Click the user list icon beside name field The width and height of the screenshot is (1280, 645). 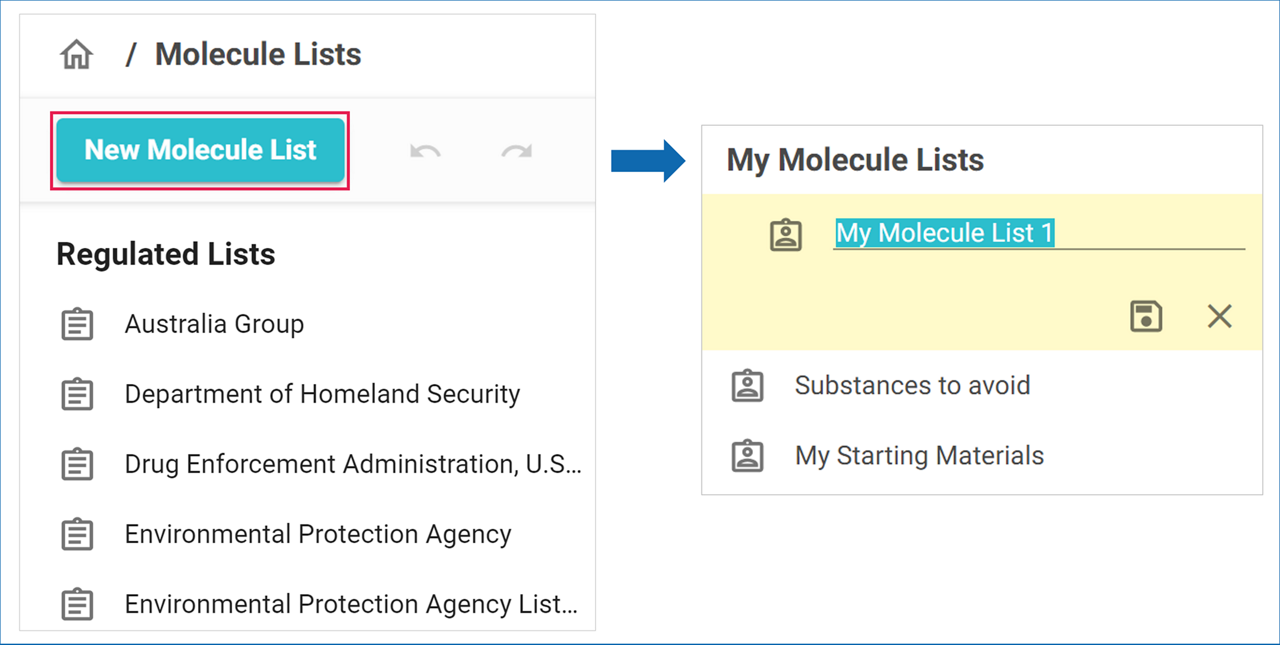click(x=786, y=235)
